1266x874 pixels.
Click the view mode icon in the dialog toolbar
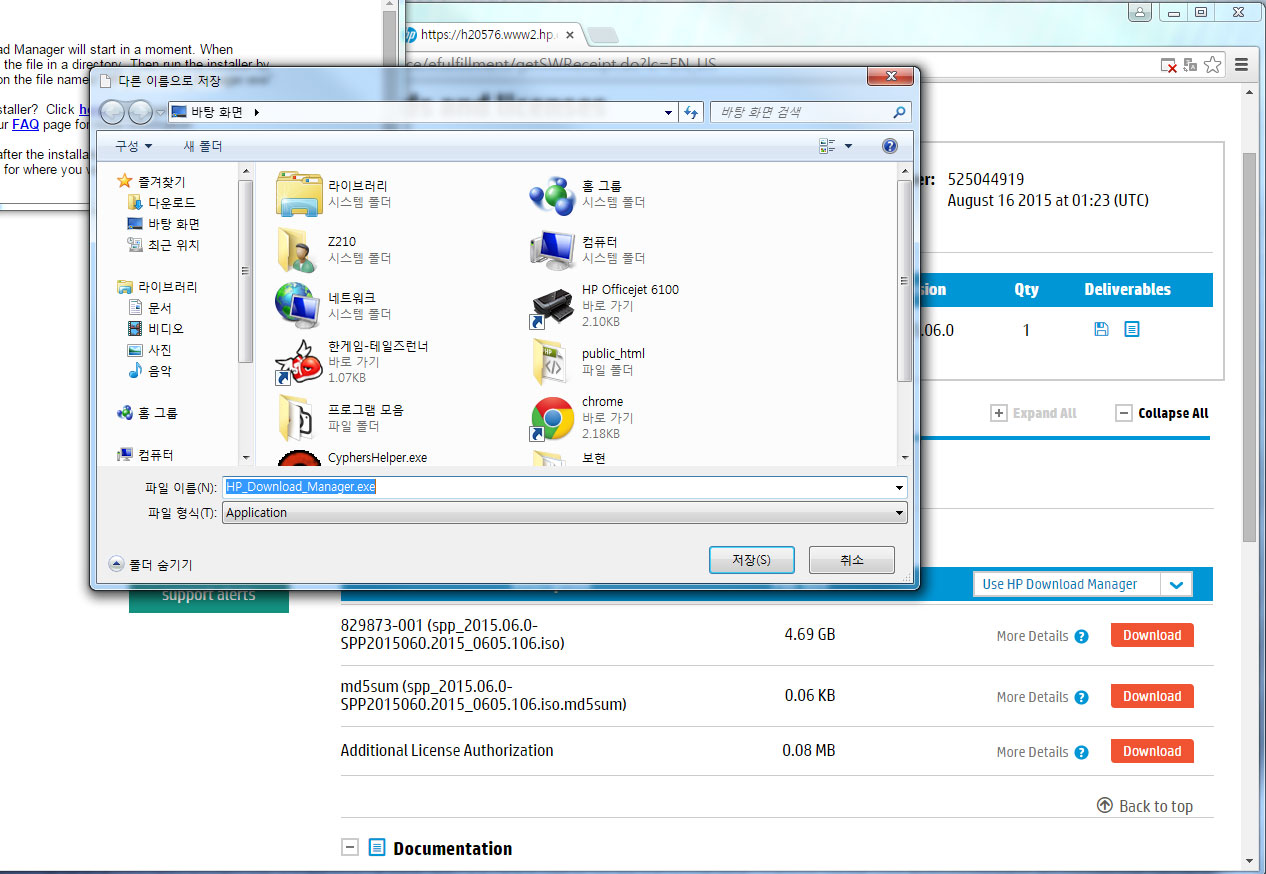[x=827, y=146]
